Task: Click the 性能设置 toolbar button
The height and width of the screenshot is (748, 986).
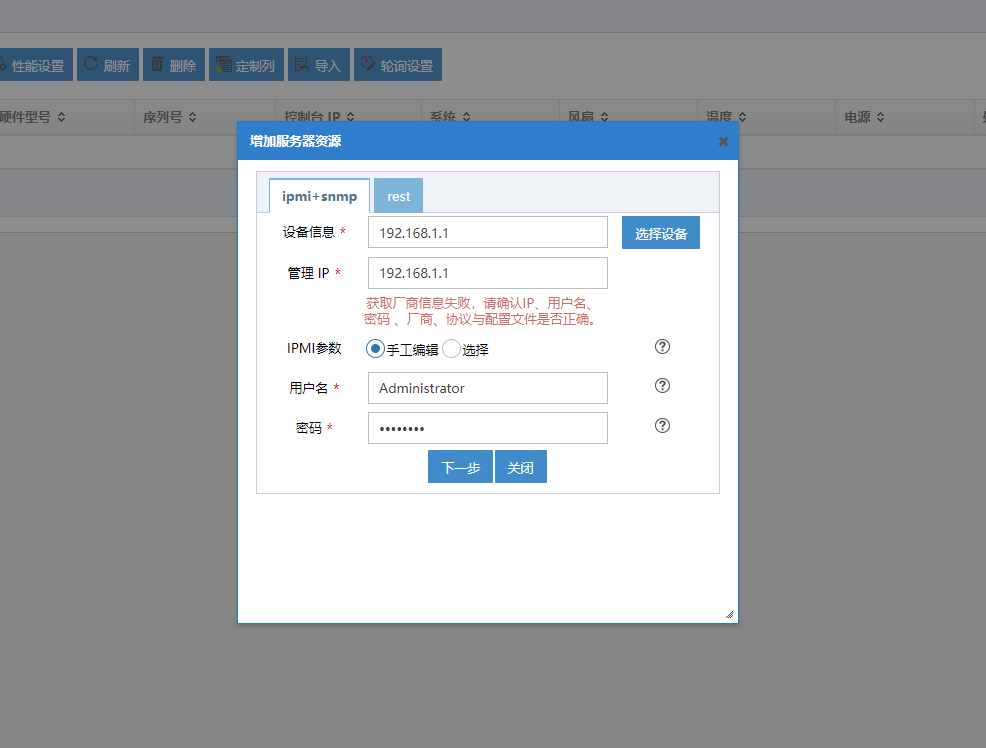Action: point(35,65)
